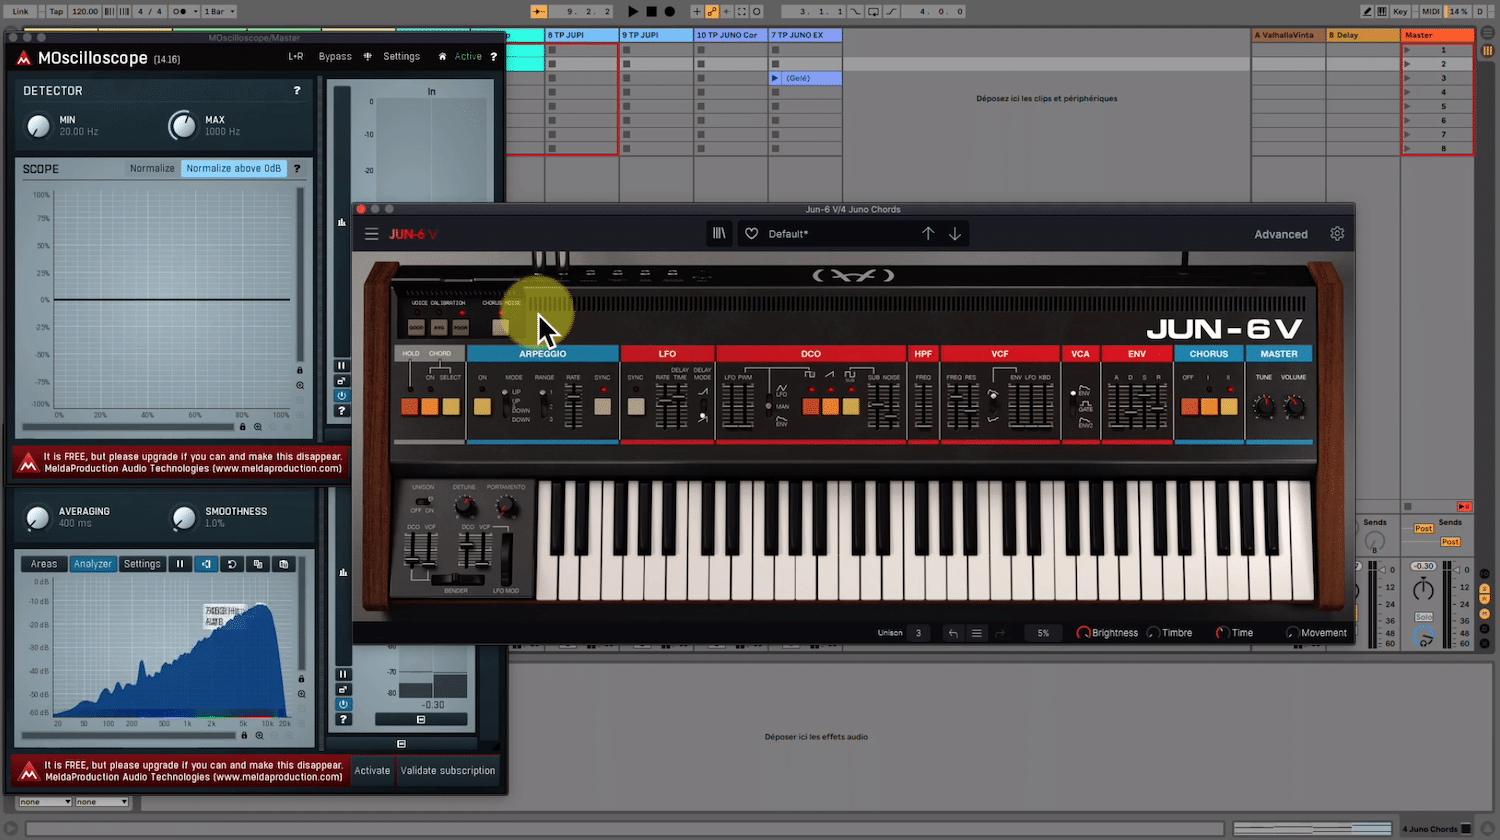Toggle Ableton's Link button
1500x840 pixels.
(20, 12)
